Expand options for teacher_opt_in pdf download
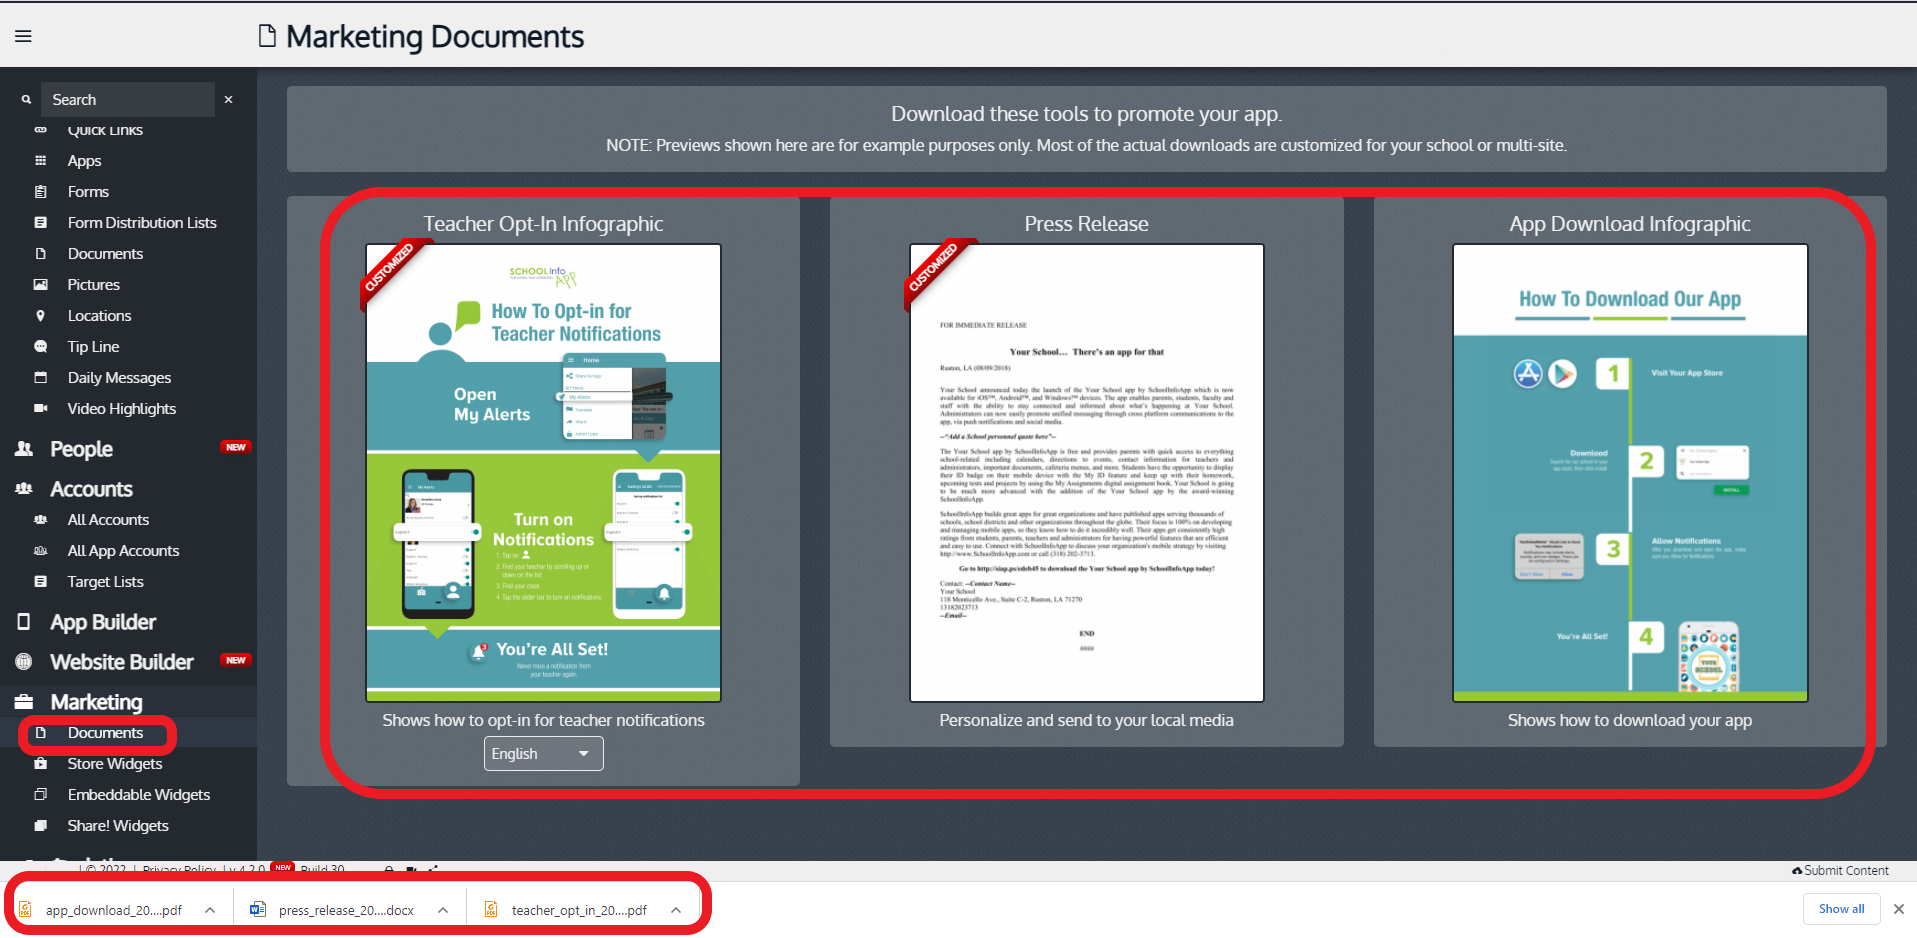Viewport: 1917px width, 938px height. click(x=676, y=910)
